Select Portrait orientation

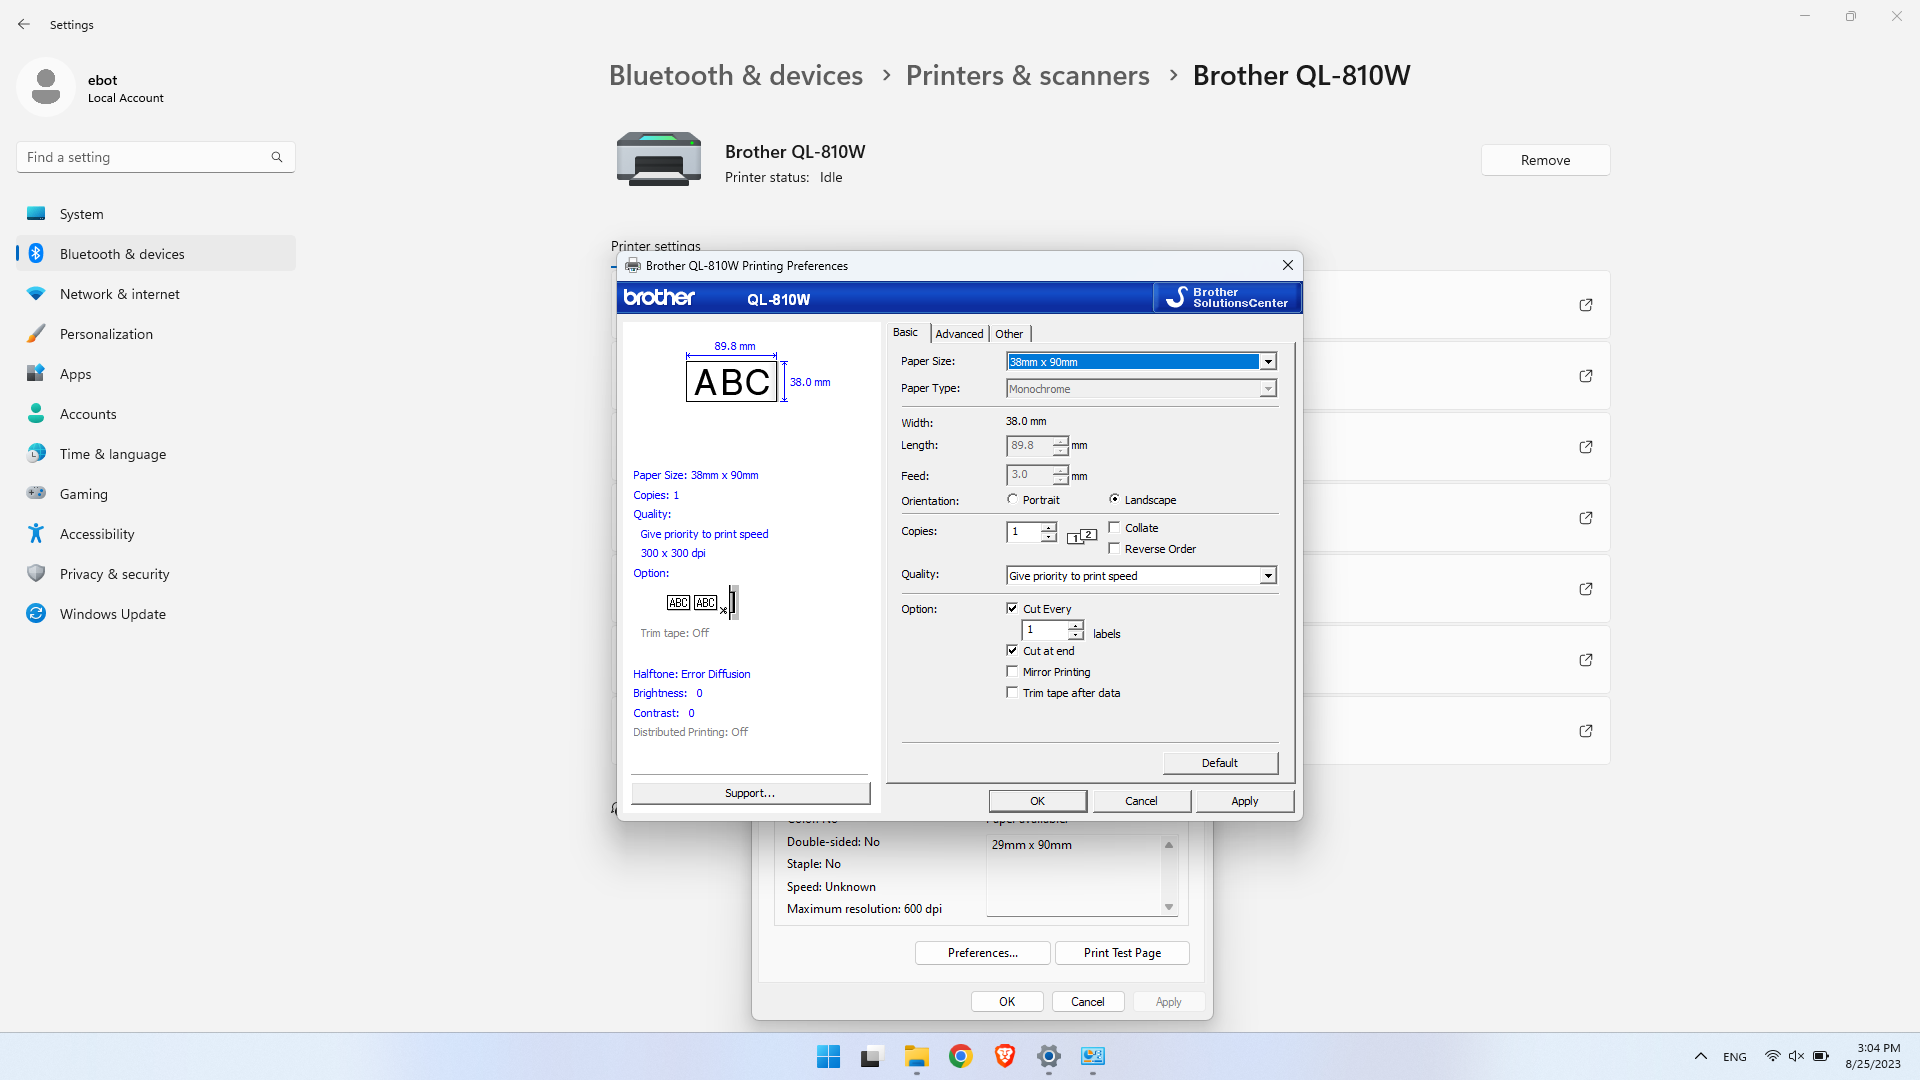tap(1013, 499)
